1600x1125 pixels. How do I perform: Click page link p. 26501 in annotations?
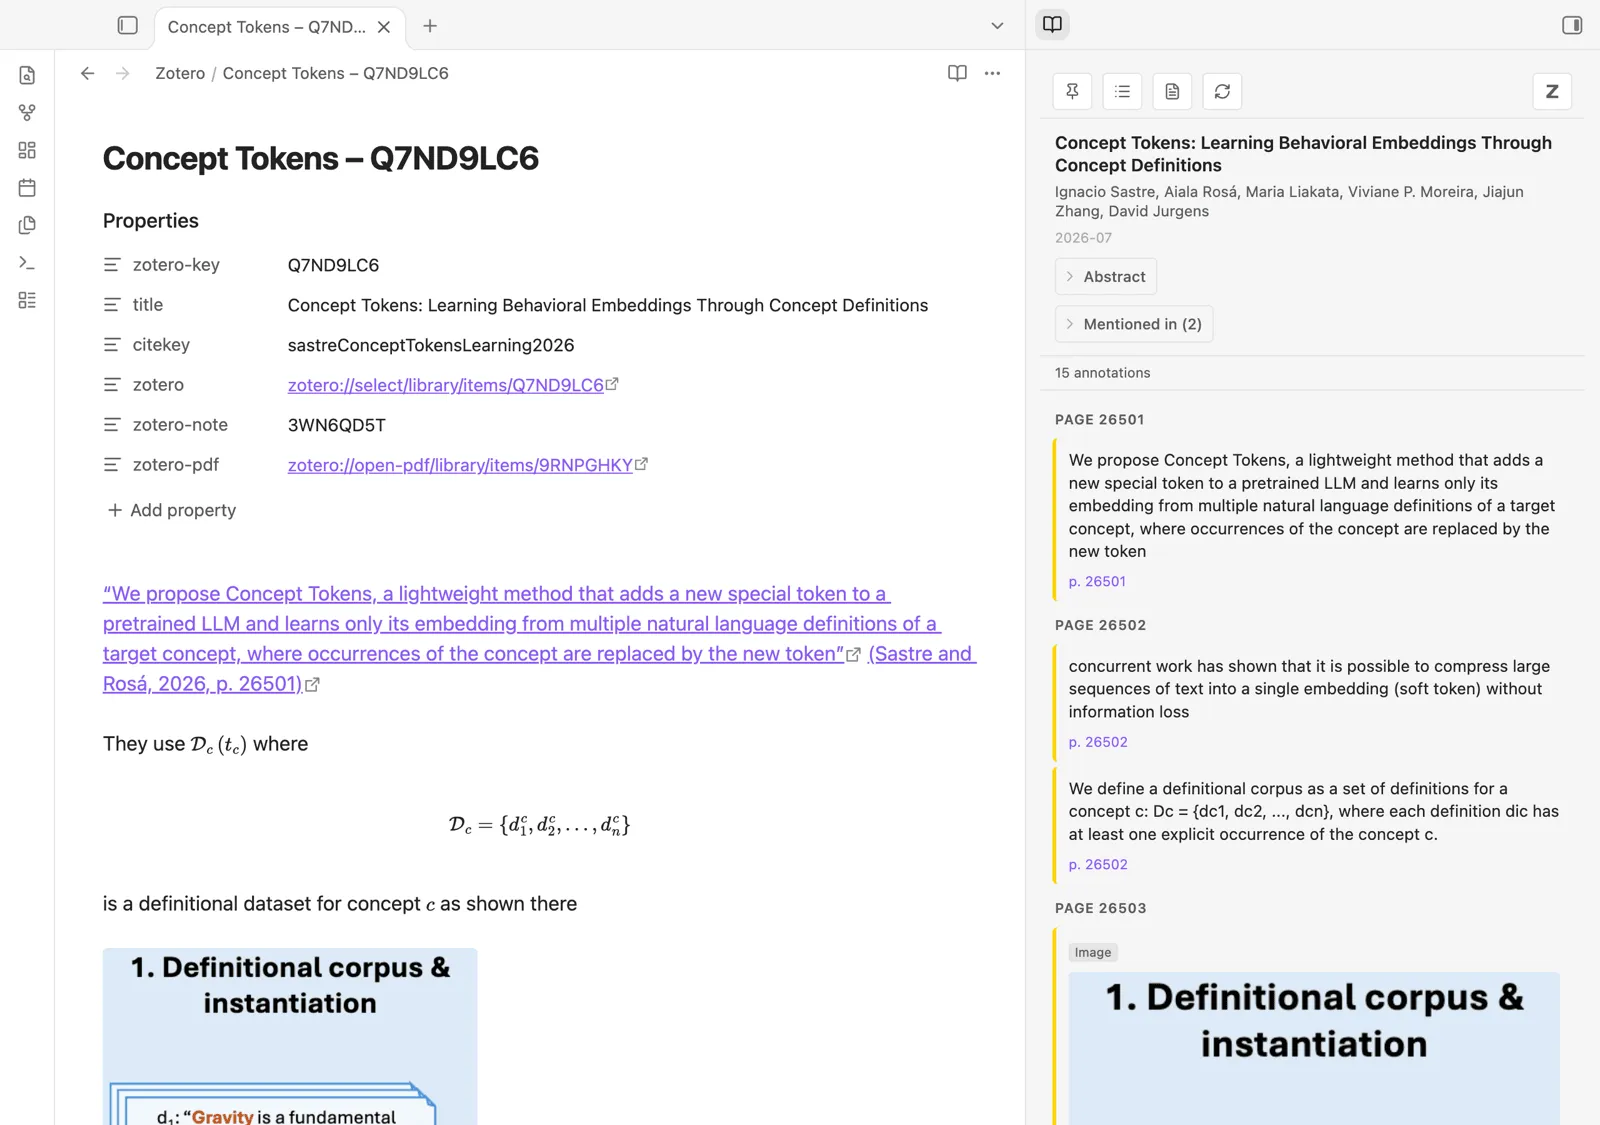click(x=1097, y=581)
